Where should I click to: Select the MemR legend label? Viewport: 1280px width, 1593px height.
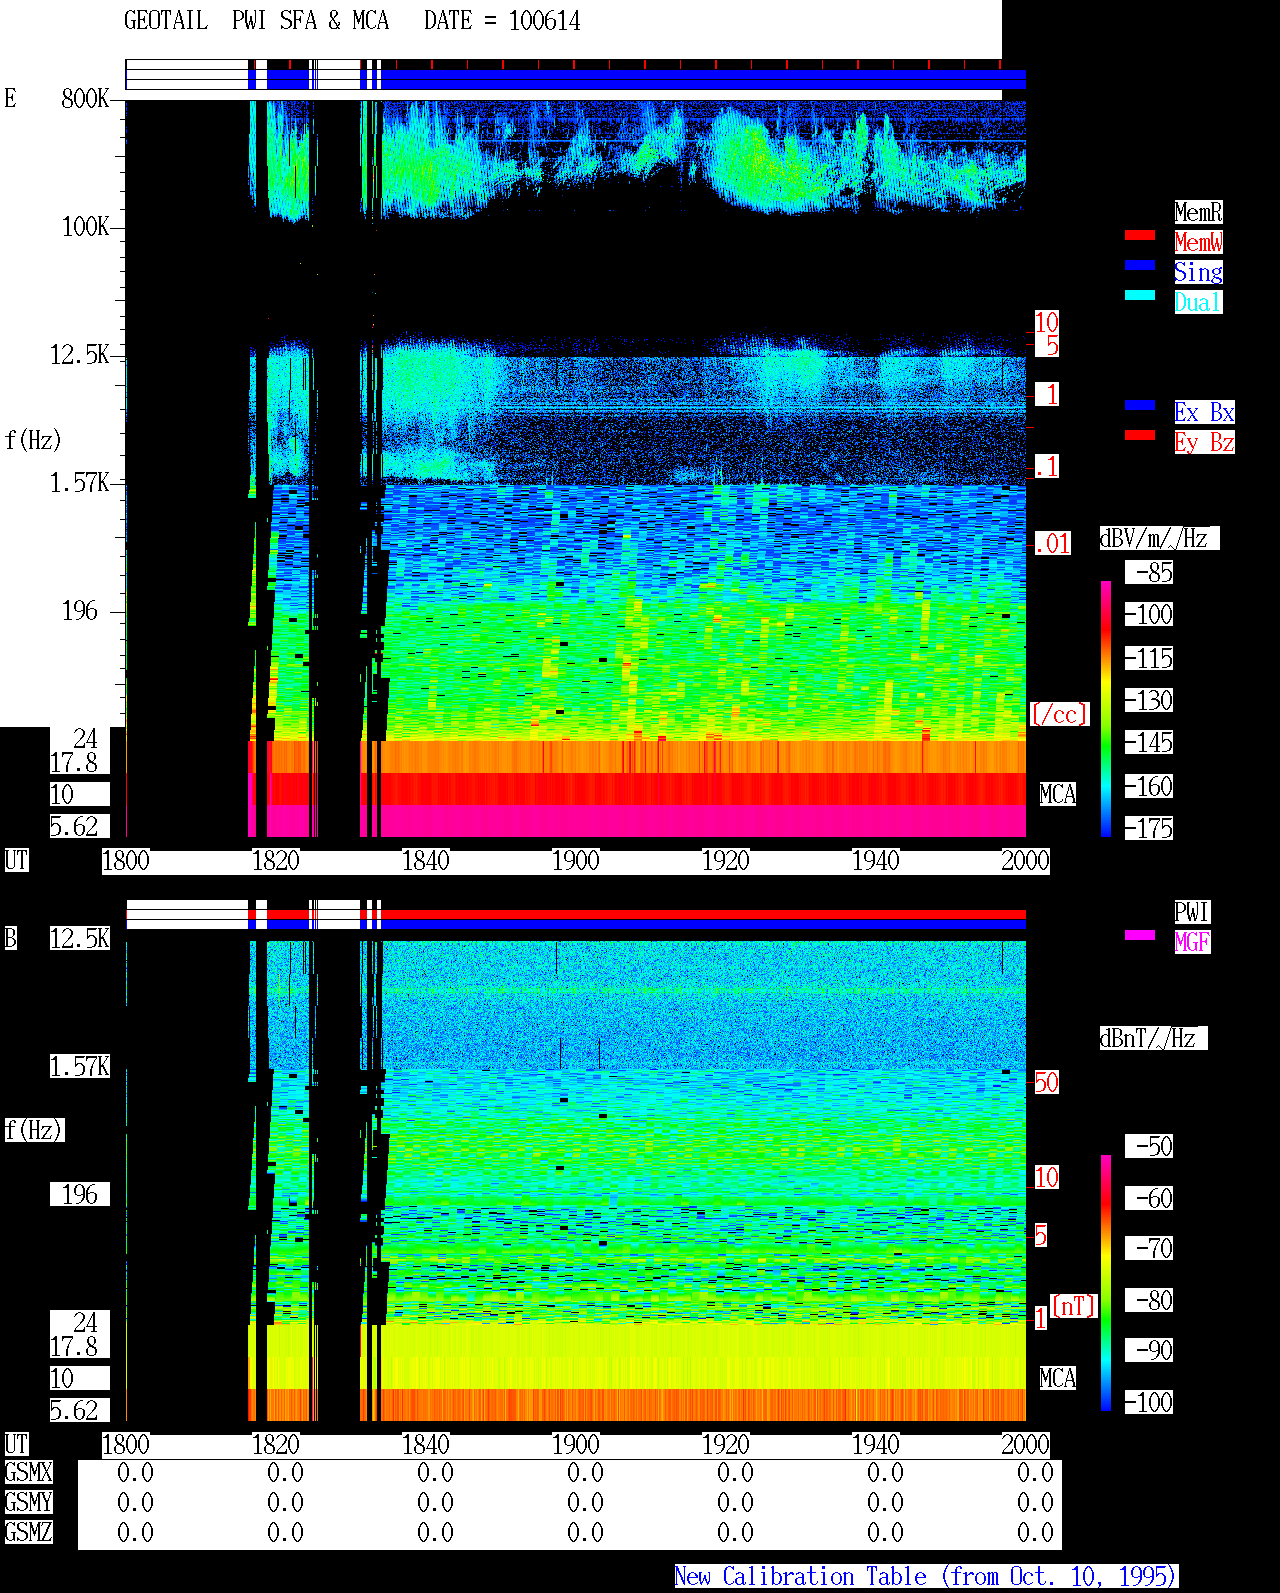coord(1198,212)
